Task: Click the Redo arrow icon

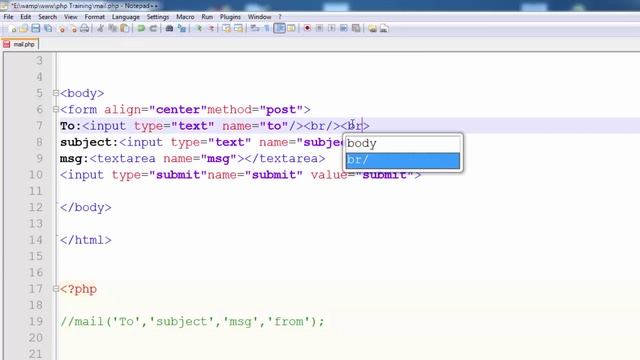Action: click(153, 28)
